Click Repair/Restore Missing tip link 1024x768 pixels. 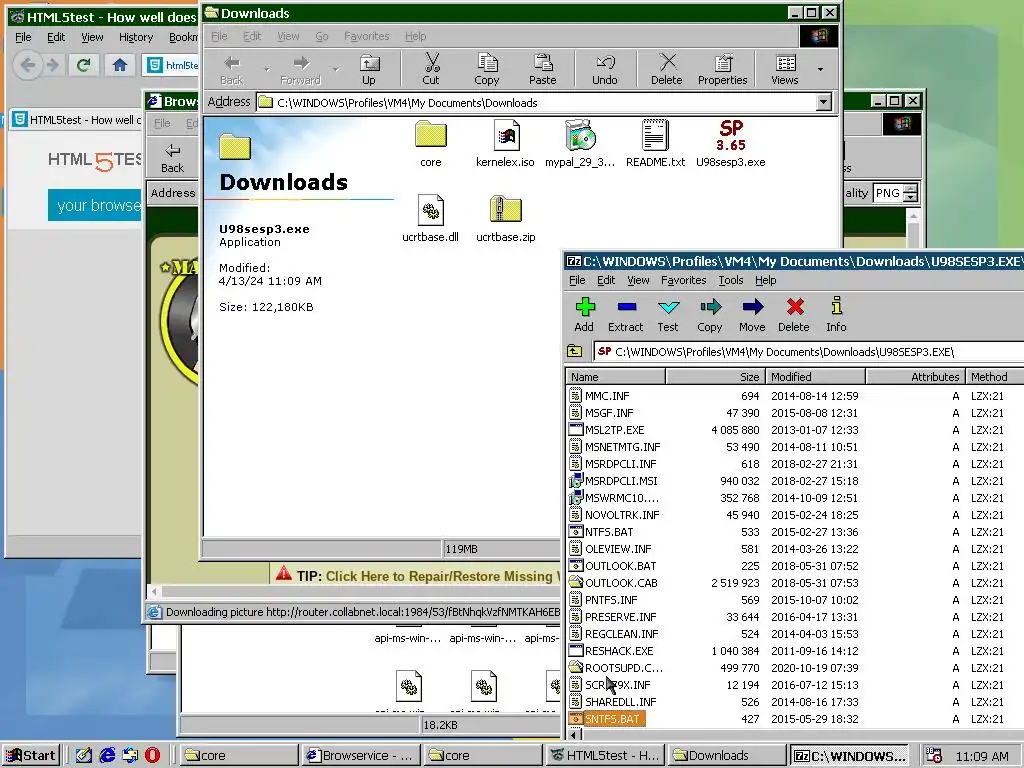443,576
